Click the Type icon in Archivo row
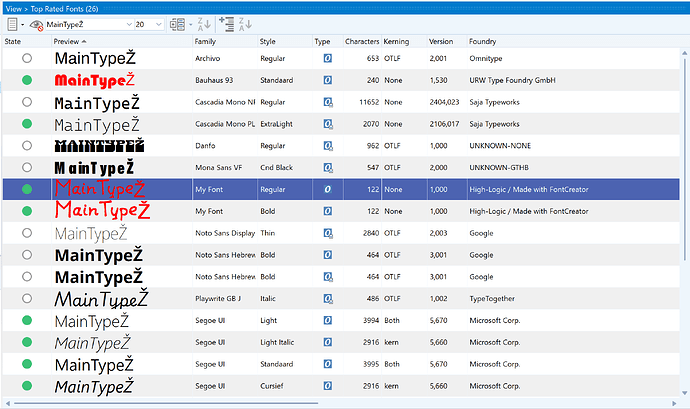 tap(327, 58)
